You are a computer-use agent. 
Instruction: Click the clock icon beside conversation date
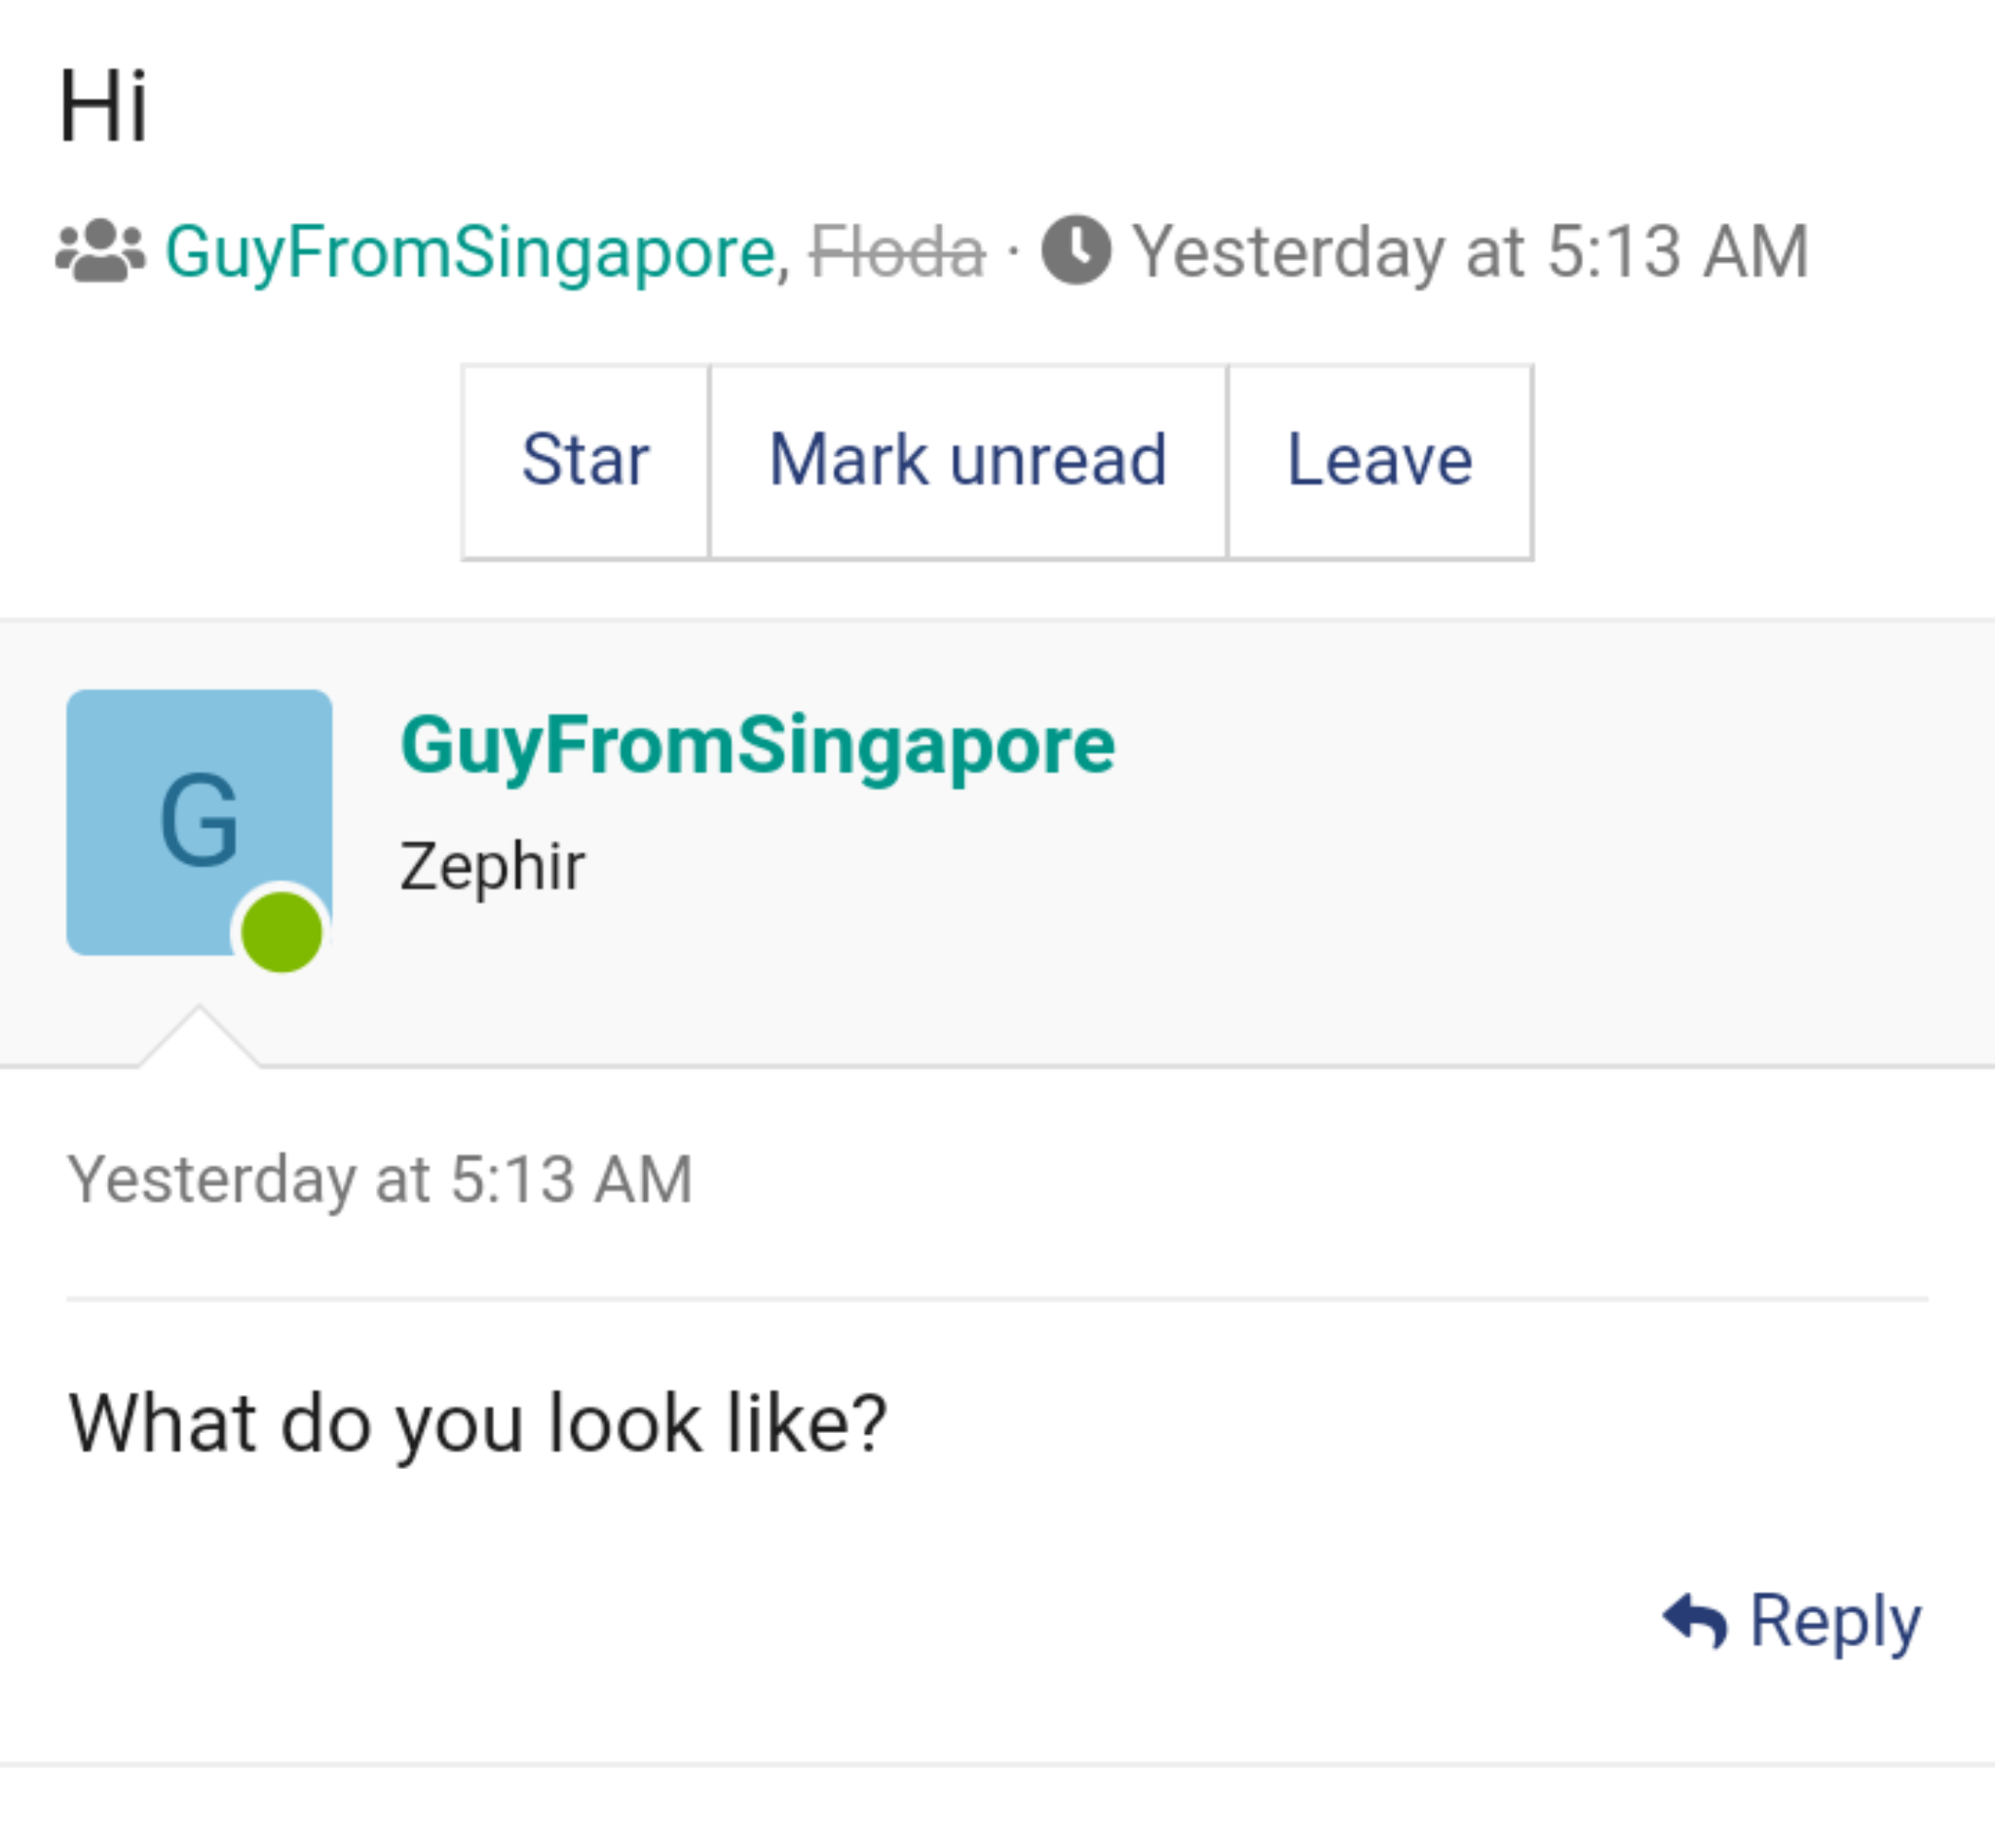(1076, 250)
